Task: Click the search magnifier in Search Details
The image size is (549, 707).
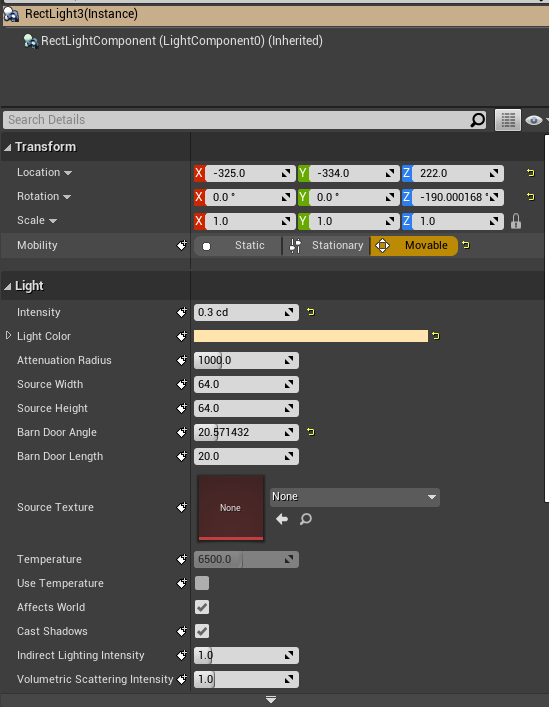Action: click(x=477, y=120)
